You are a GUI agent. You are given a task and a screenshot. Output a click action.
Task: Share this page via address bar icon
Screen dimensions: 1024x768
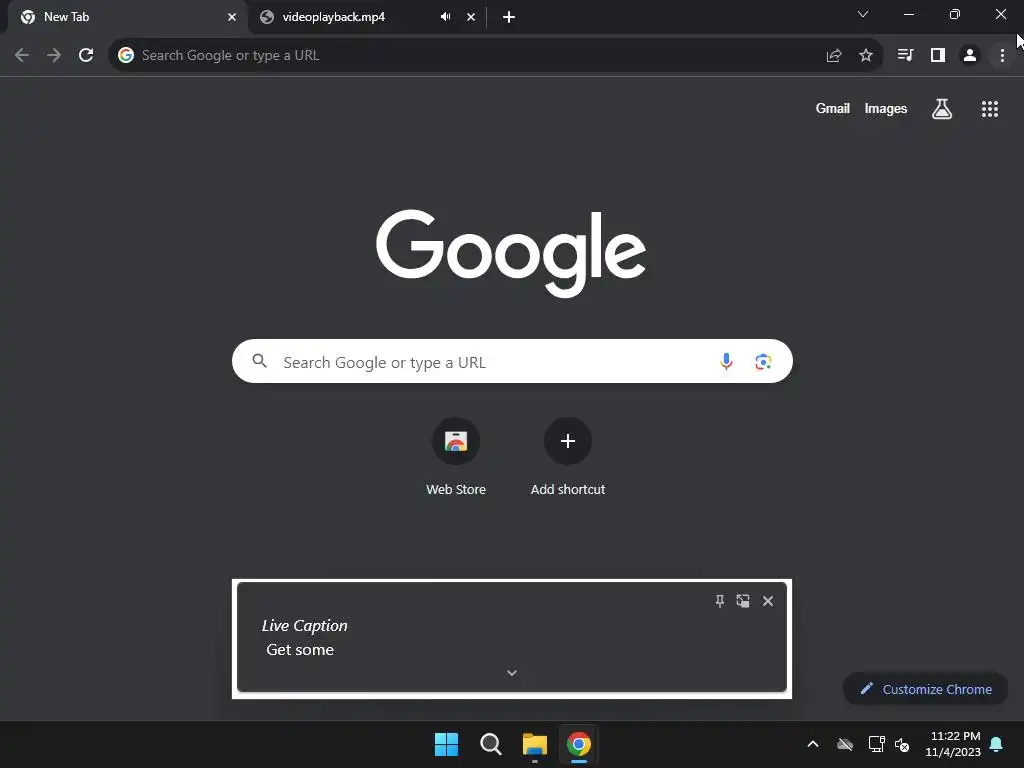[833, 56]
